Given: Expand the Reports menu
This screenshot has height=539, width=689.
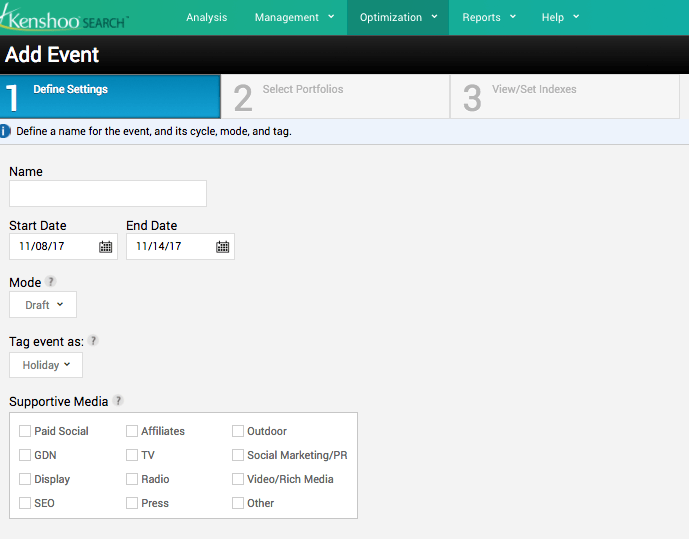Looking at the screenshot, I should [x=489, y=18].
